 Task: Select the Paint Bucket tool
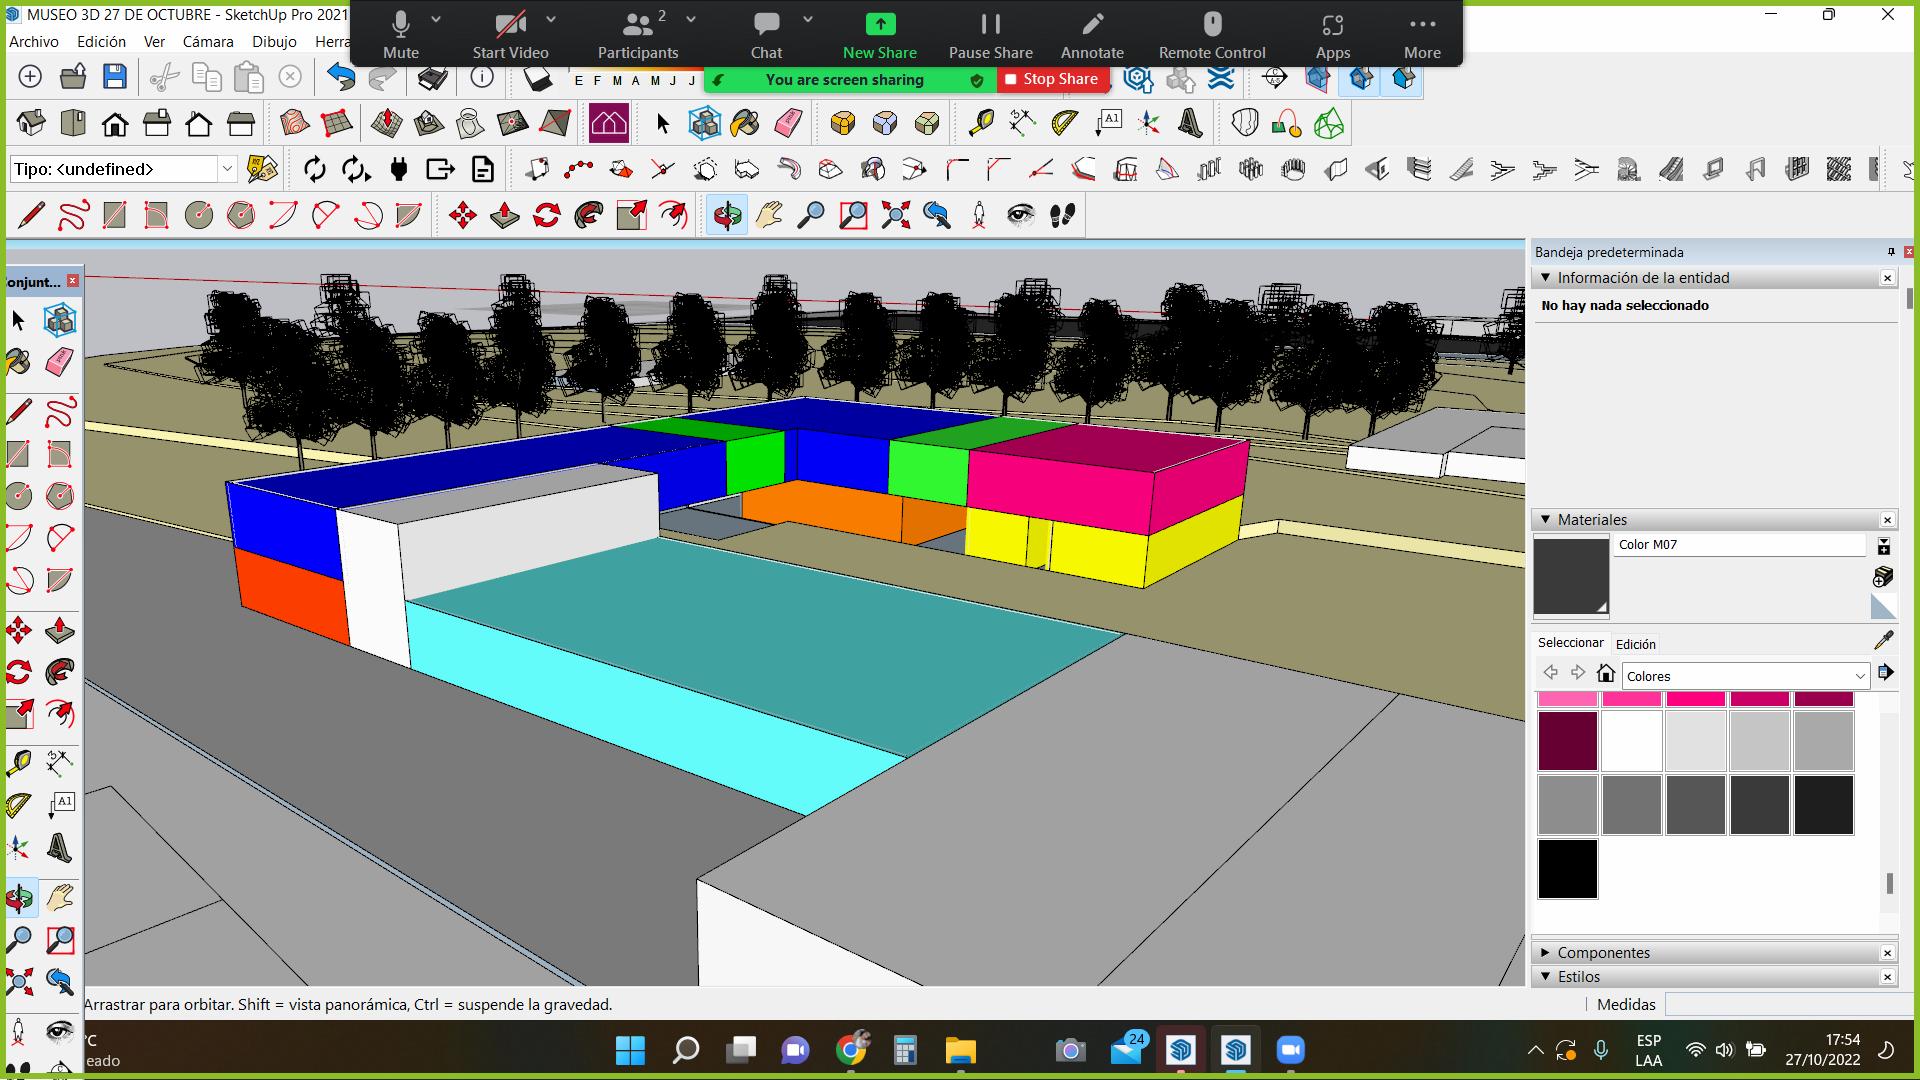click(x=745, y=123)
